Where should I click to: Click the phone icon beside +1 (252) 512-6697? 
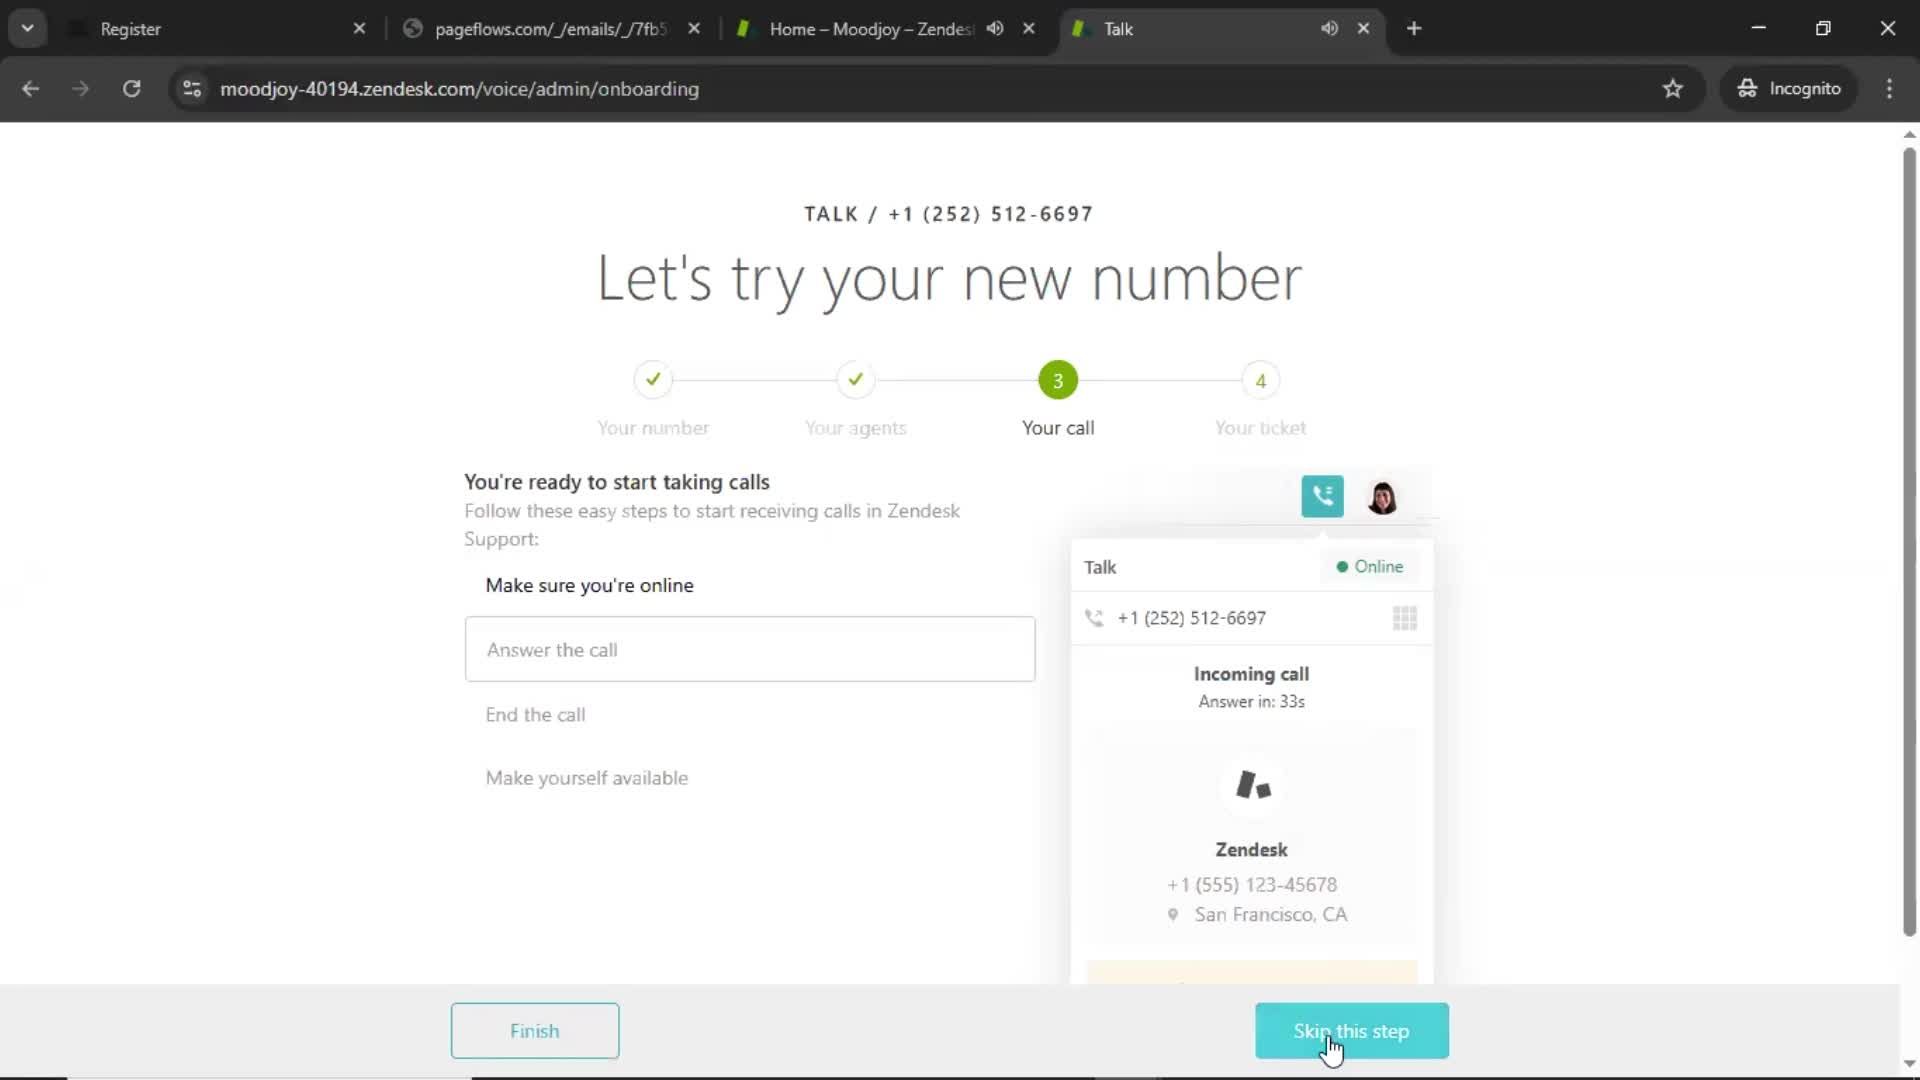(1094, 618)
